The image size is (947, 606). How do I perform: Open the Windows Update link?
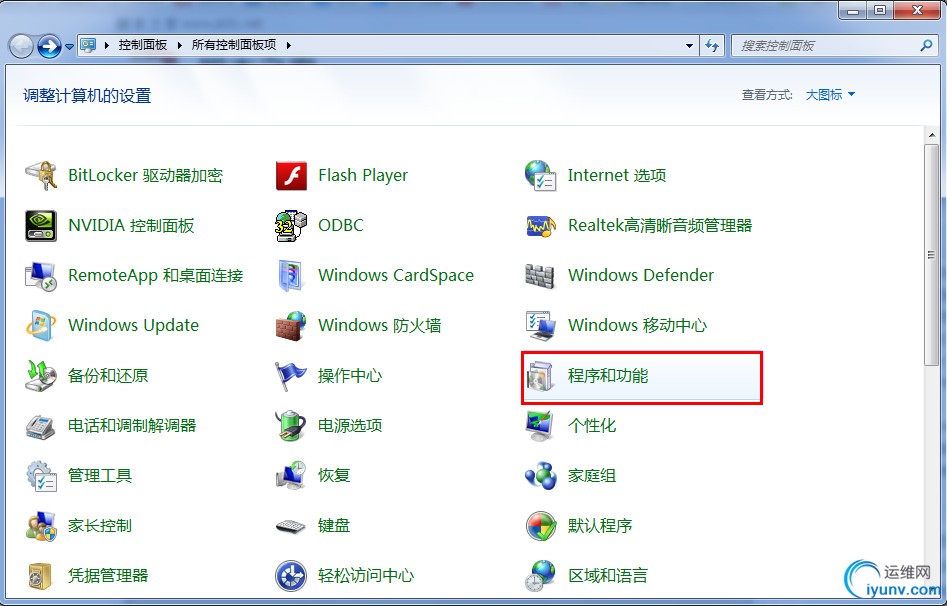coord(133,325)
